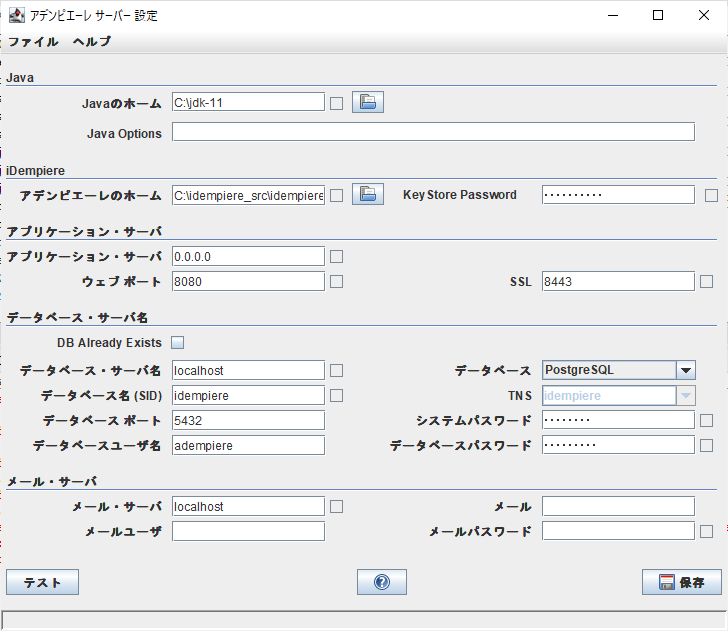Click the アプリケーション・サーバ 0.0.0.0 field
The height and width of the screenshot is (631, 728).
248,256
